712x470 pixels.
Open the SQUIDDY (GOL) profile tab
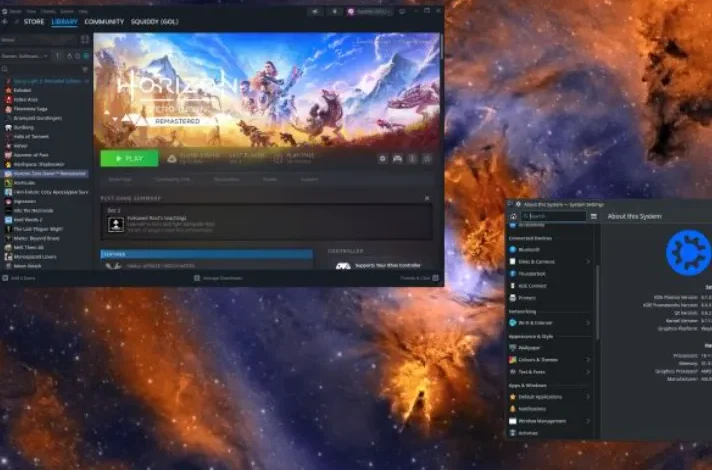[154, 21]
